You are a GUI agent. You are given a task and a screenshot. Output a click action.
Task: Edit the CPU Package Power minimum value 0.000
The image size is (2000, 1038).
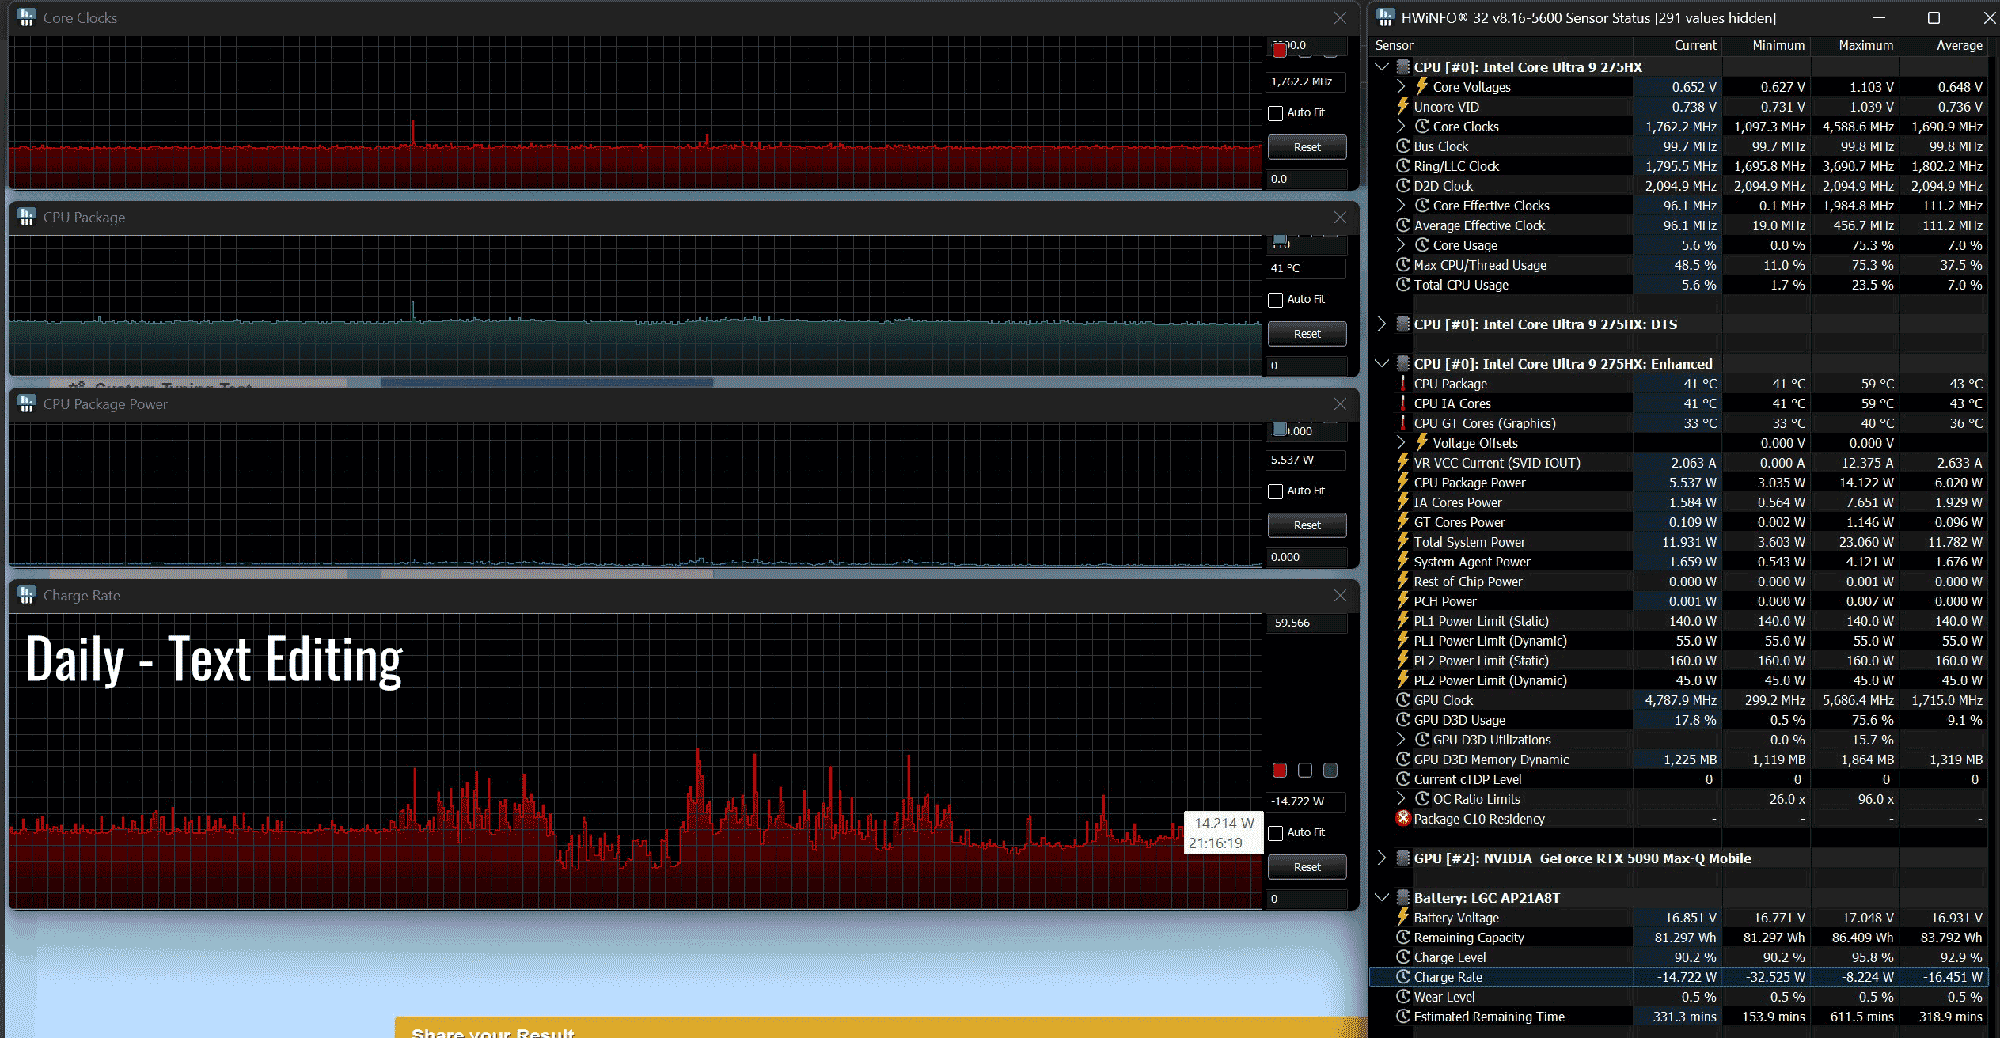point(1307,557)
